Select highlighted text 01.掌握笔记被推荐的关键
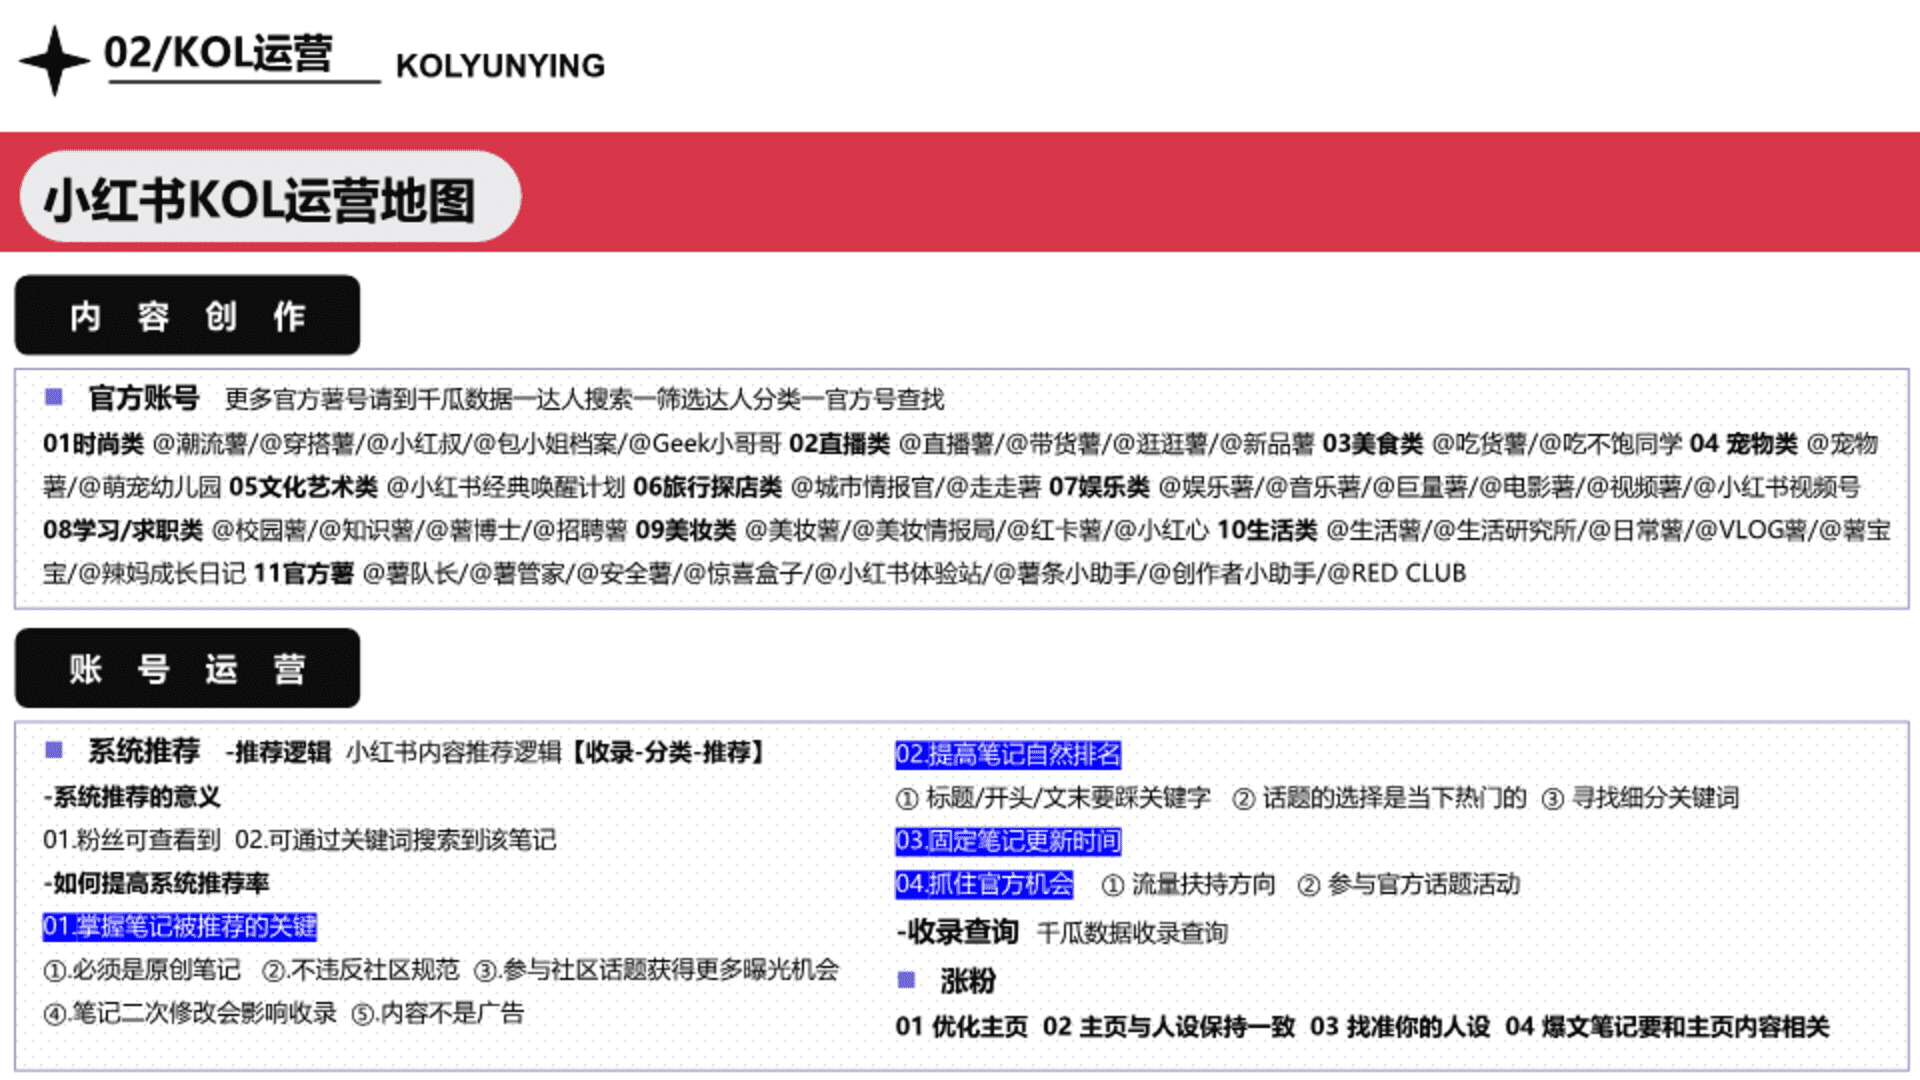1920x1080 pixels. [179, 927]
